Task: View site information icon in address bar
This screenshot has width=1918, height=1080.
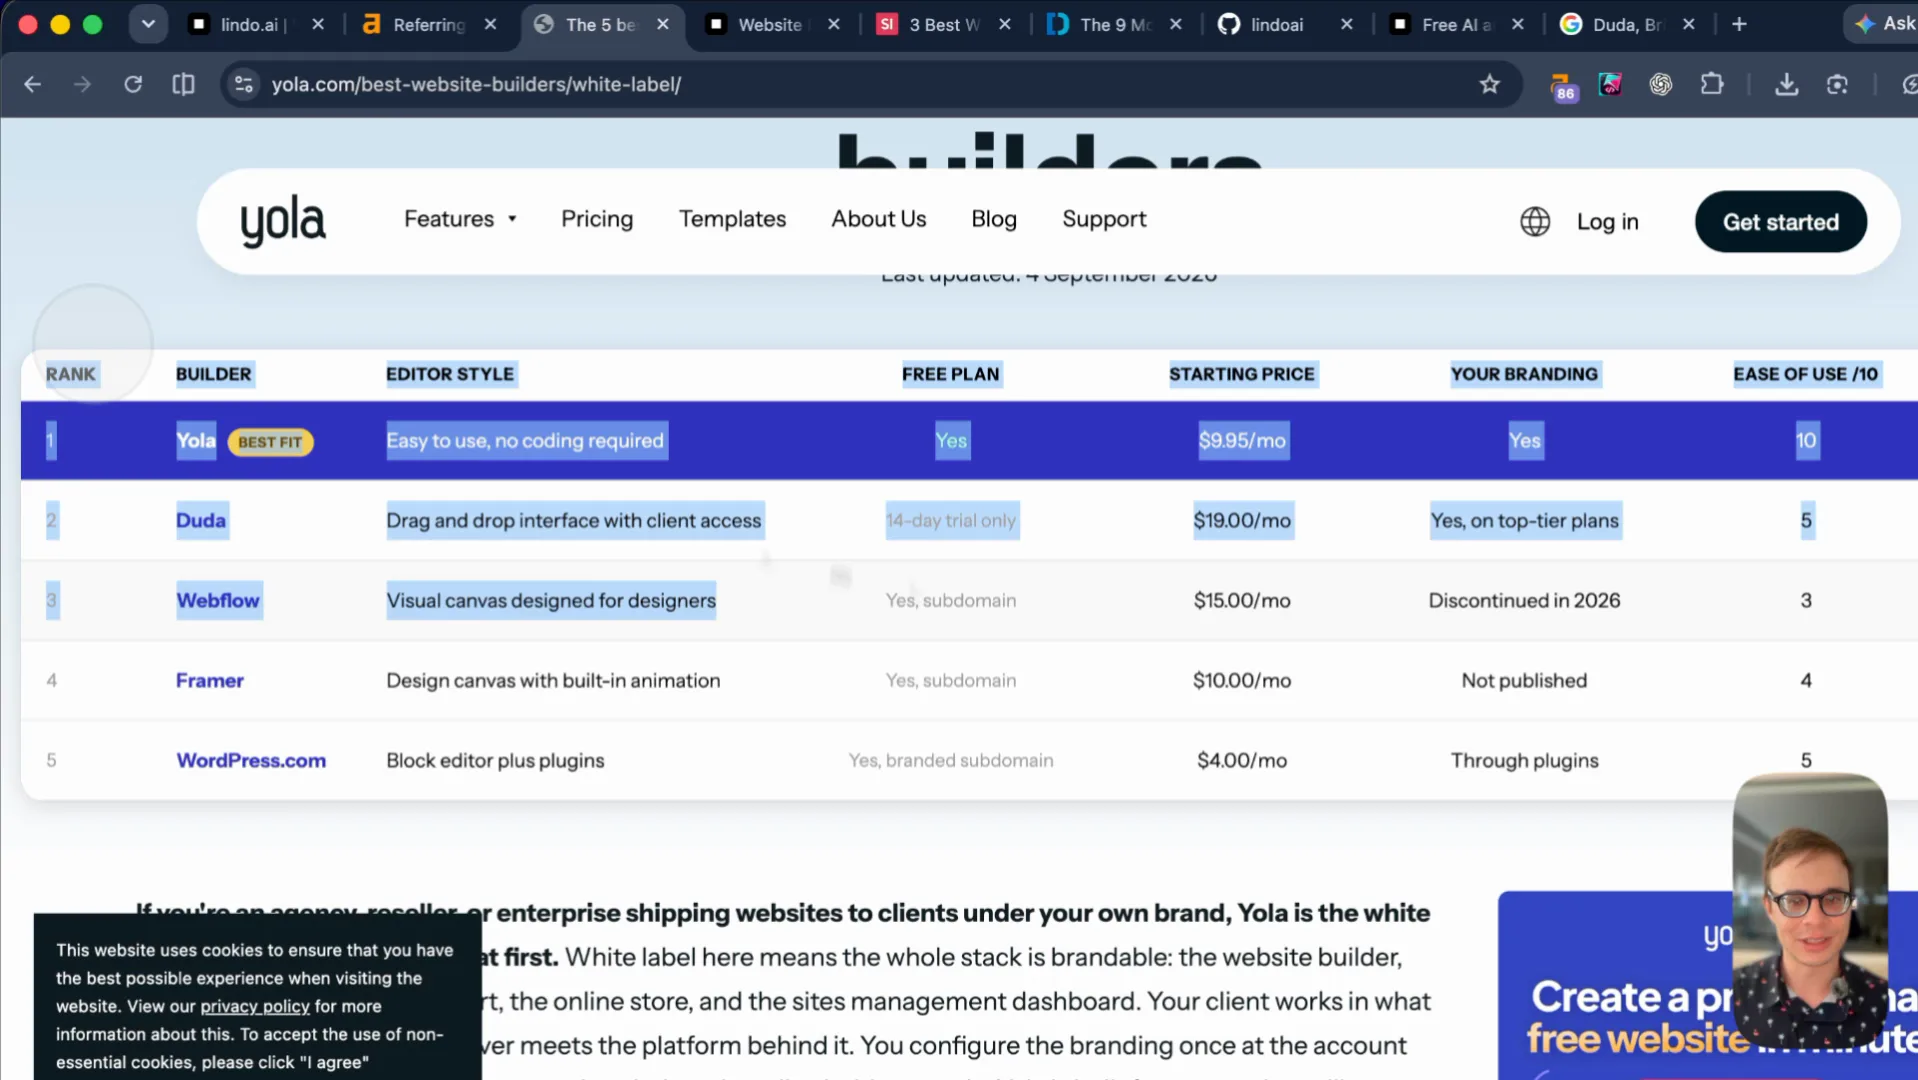Action: point(243,84)
